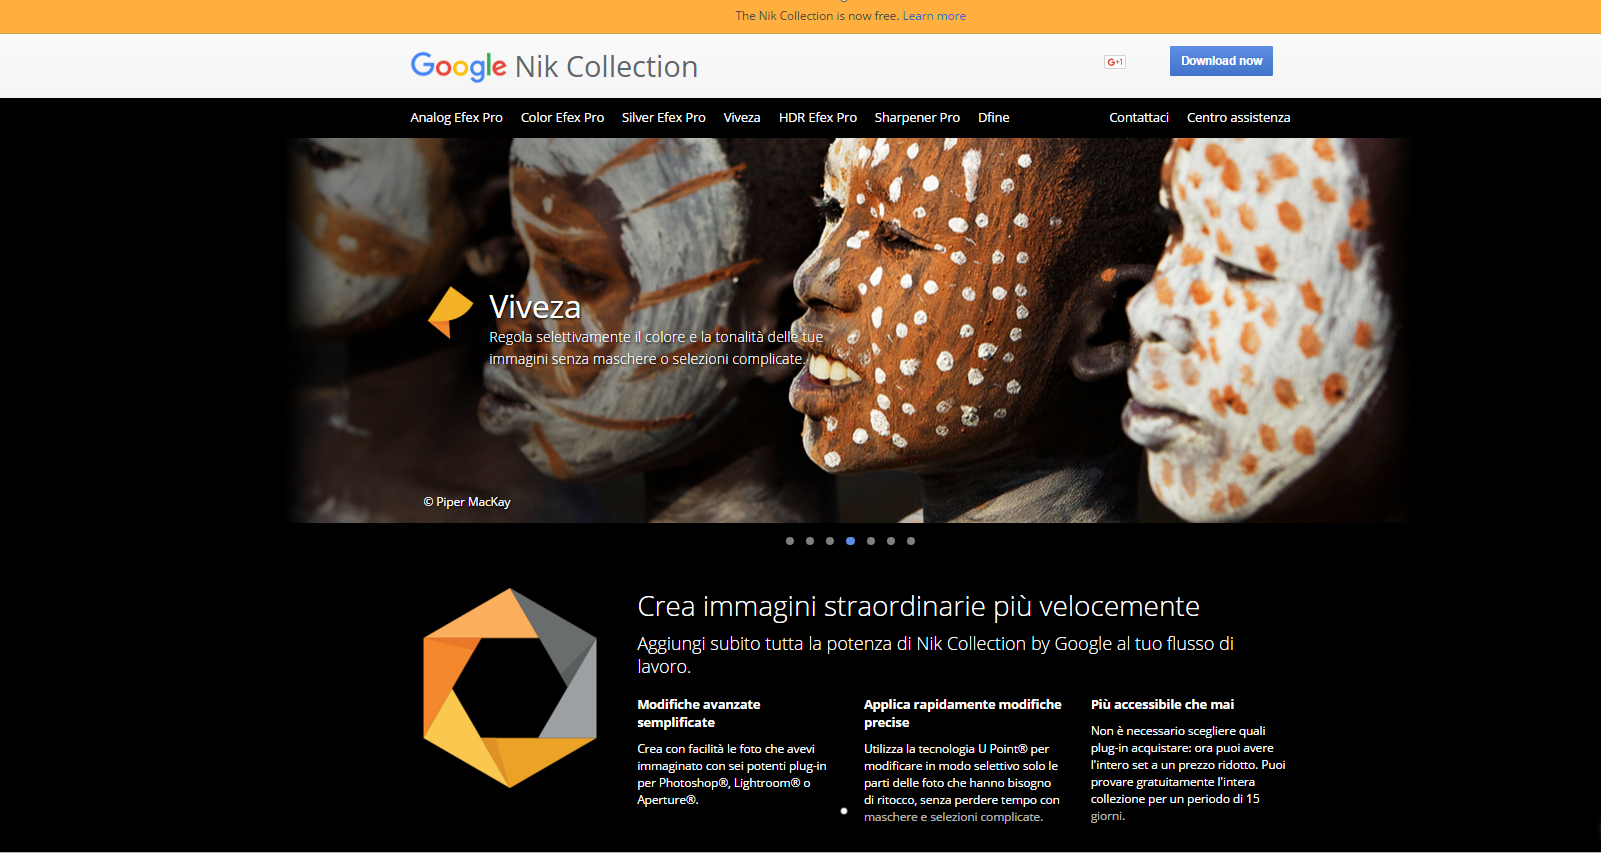
Task: Go to Silver Efex Pro
Action: [663, 118]
